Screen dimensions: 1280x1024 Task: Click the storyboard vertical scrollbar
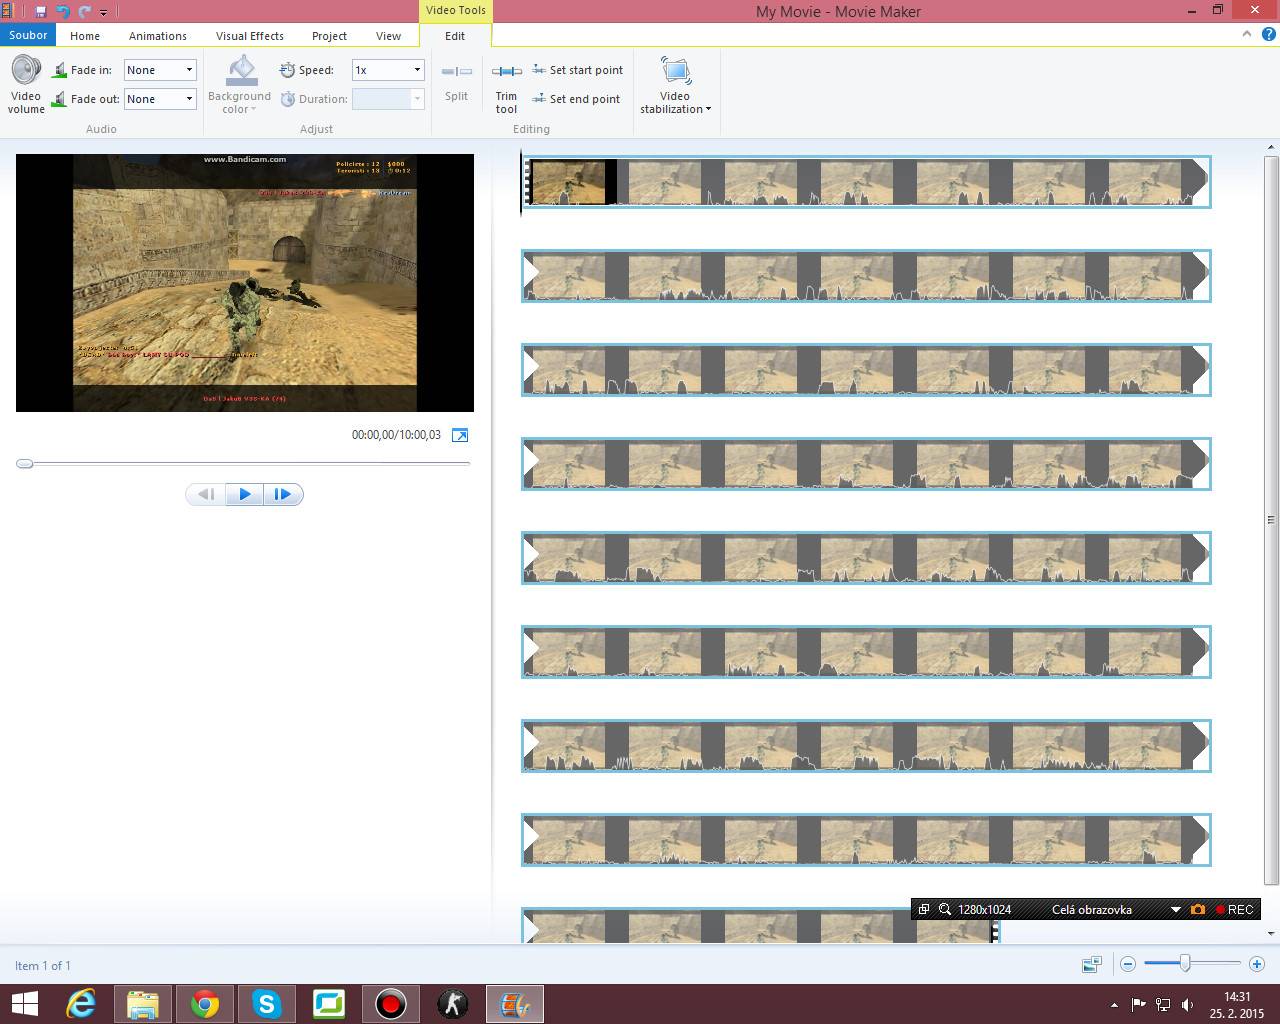tap(1271, 520)
